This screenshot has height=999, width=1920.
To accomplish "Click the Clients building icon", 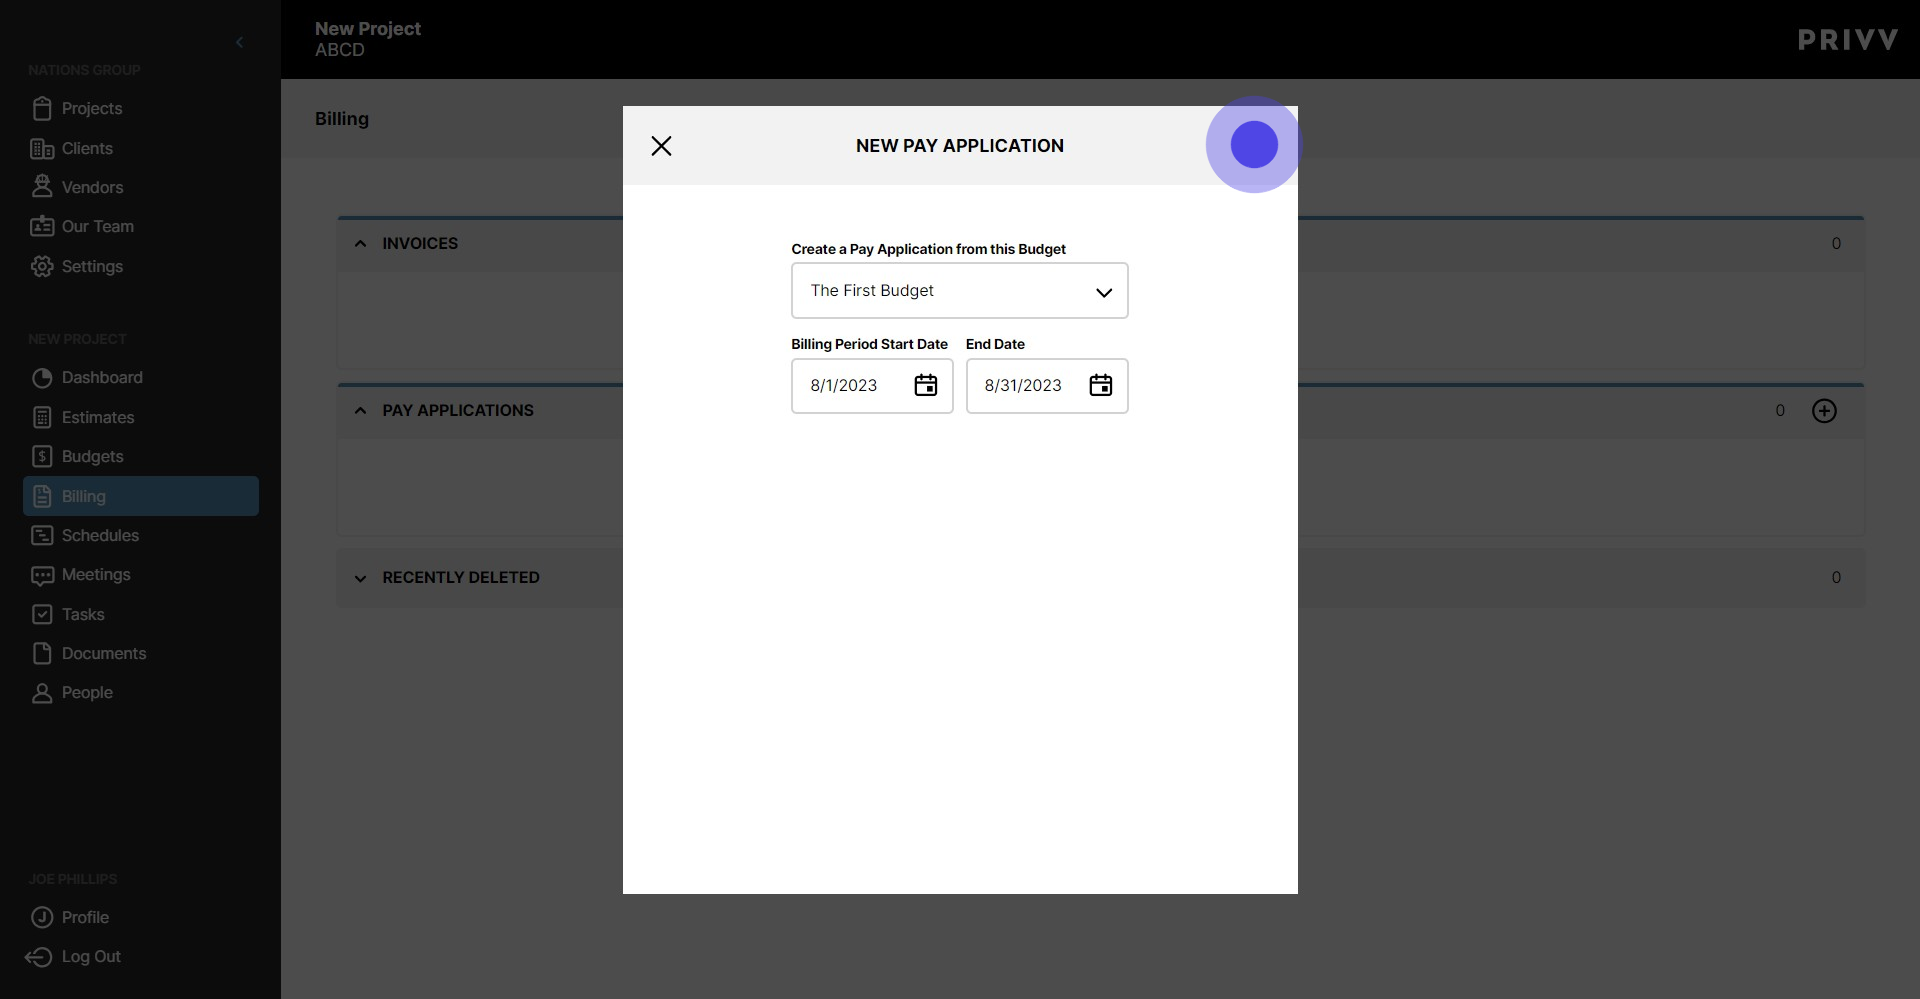I will point(42,148).
